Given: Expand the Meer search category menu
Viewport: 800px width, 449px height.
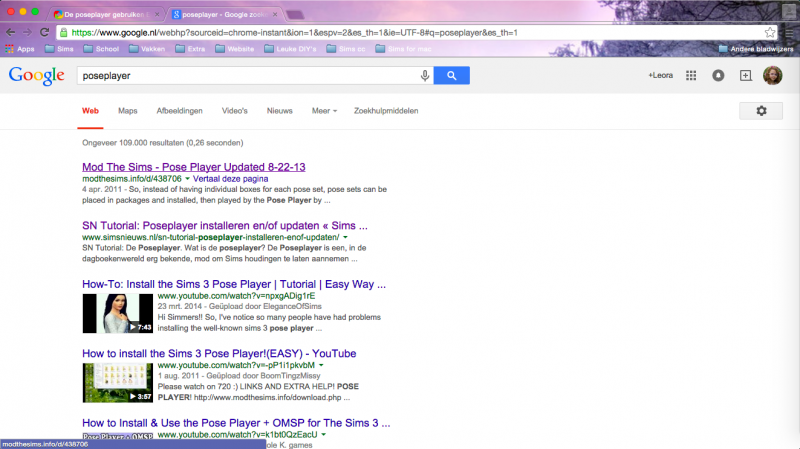Looking at the screenshot, I should coord(324,111).
